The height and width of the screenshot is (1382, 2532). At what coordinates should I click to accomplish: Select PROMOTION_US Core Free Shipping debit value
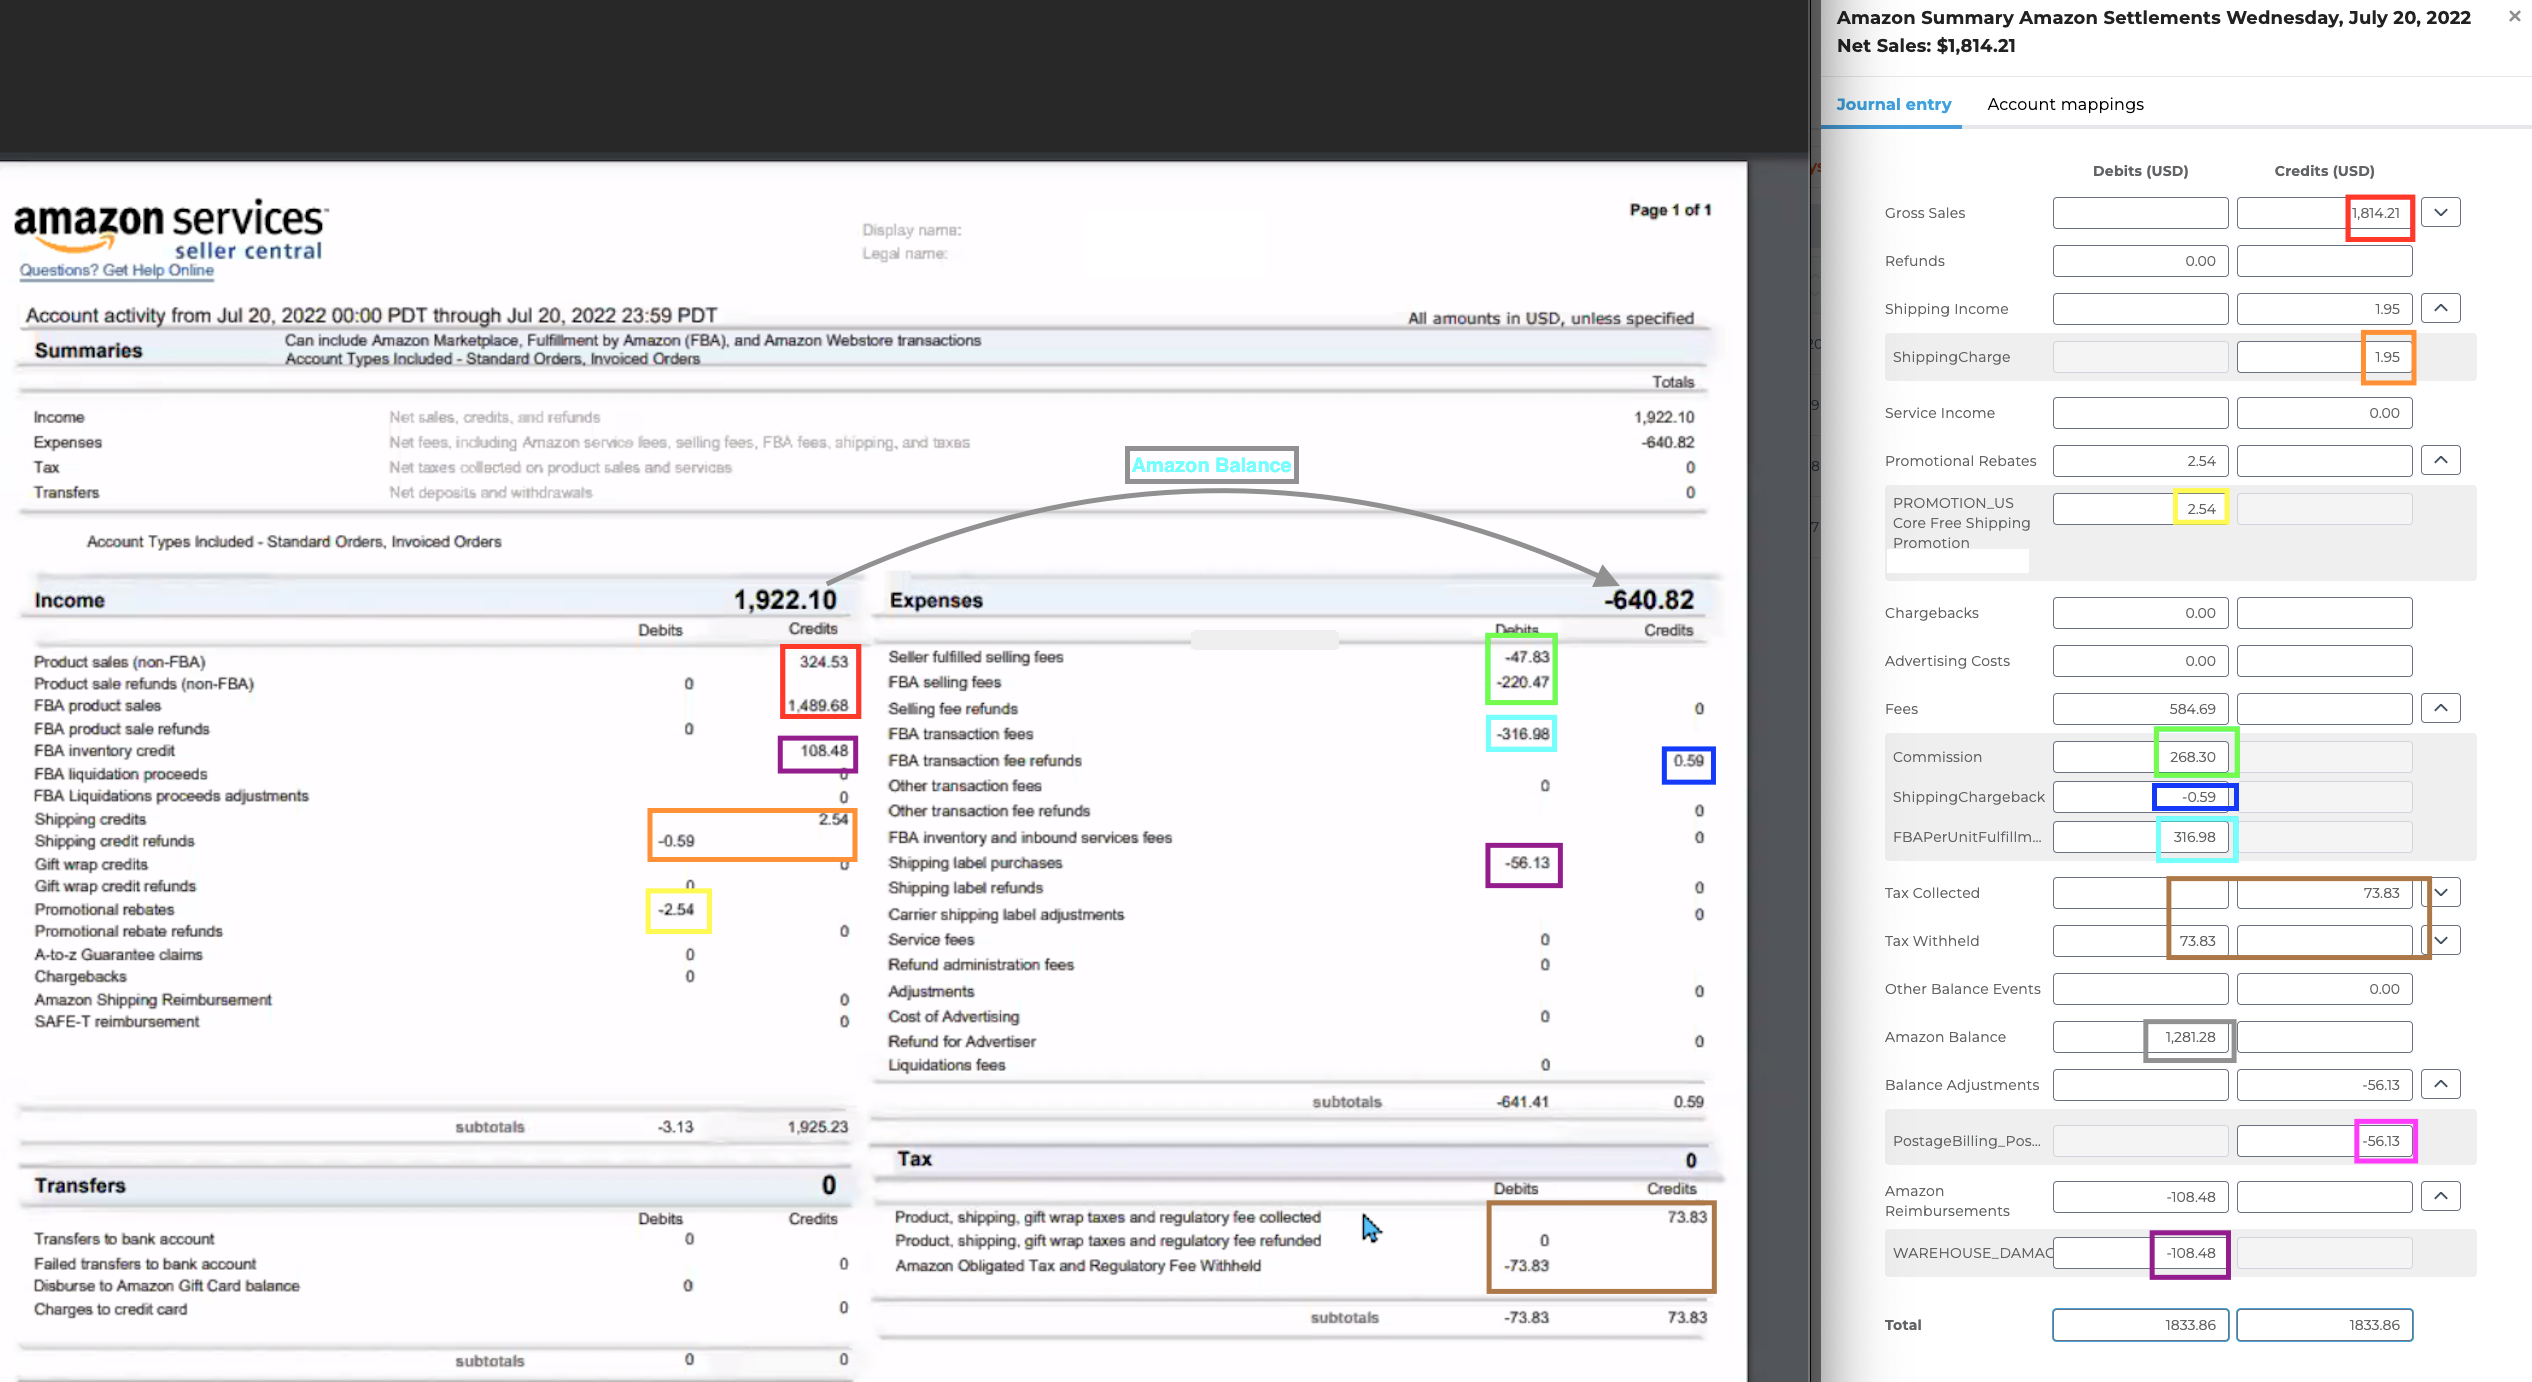coord(2140,509)
